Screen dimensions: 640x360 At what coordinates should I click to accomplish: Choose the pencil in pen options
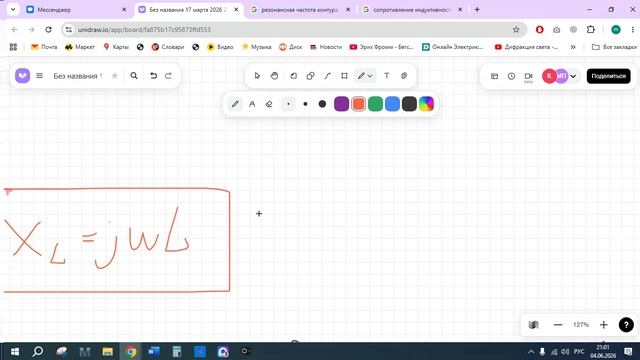point(235,104)
